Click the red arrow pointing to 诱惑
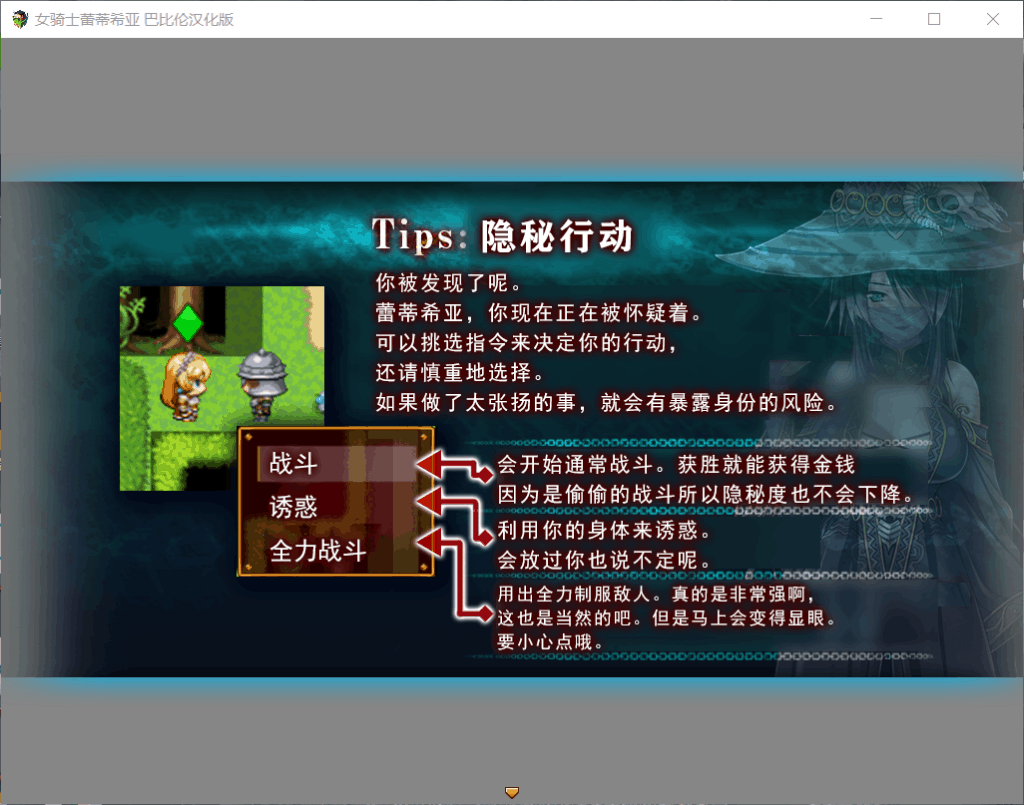 click(x=431, y=502)
